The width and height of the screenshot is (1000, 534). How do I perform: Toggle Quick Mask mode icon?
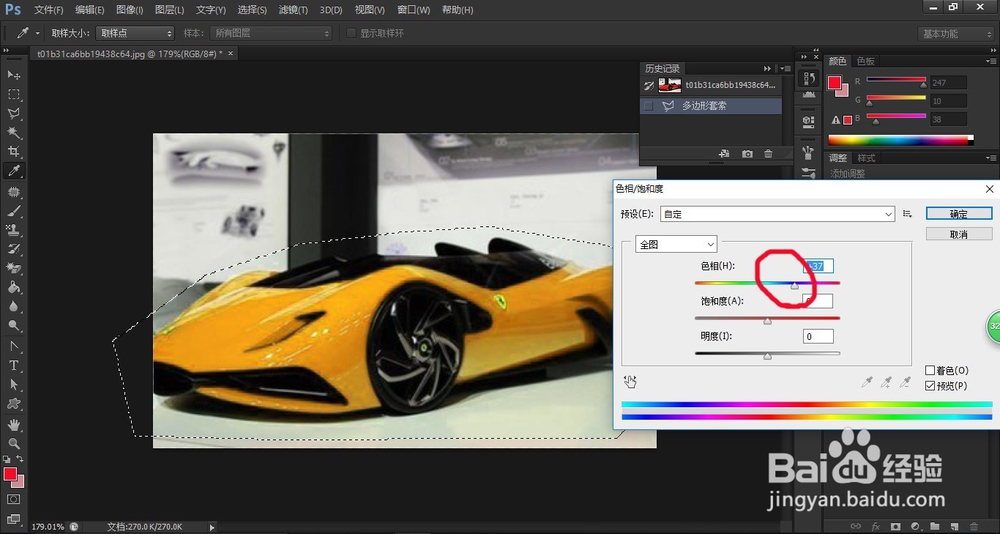tap(13, 499)
